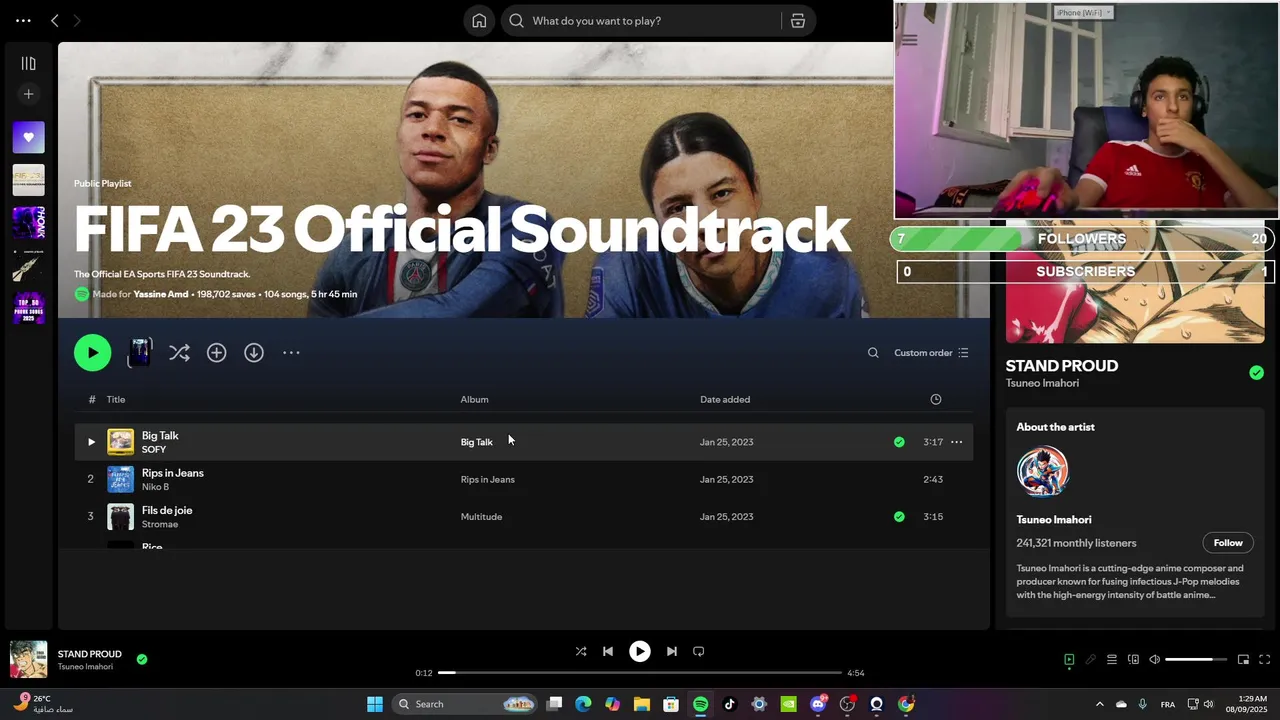This screenshot has height=720, width=1280.
Task: Select the Fils de joie track title
Action: click(167, 510)
